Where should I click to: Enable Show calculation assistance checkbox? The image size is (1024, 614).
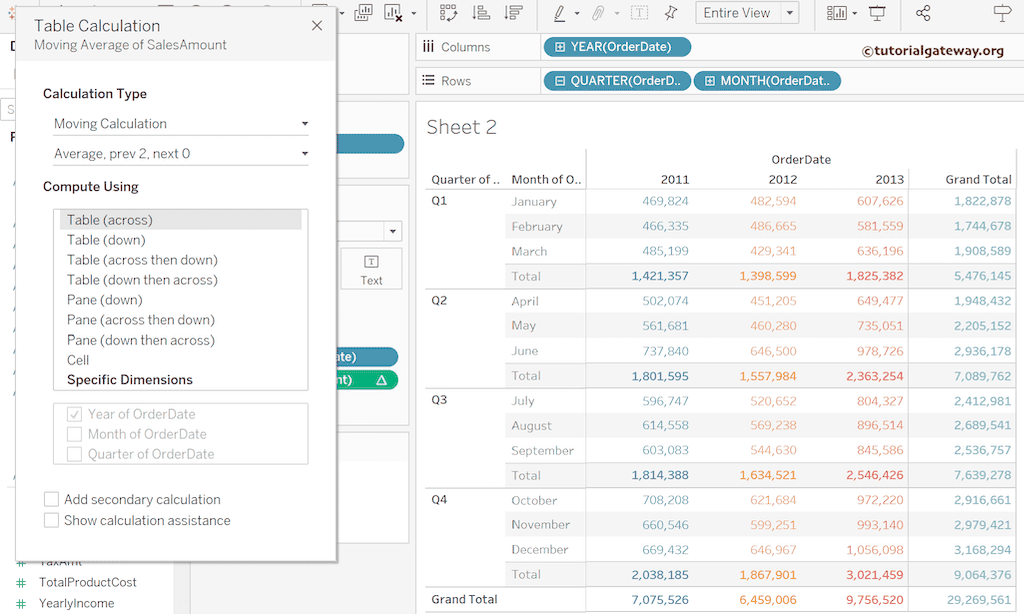click(x=51, y=521)
